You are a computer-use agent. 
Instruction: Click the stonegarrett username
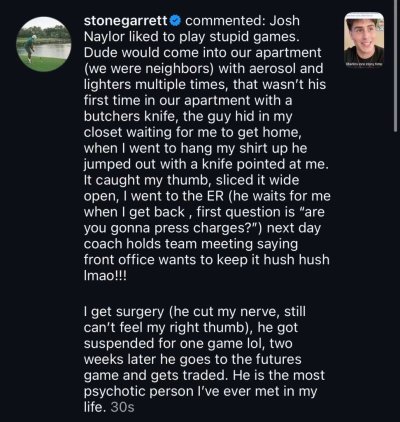pos(126,21)
